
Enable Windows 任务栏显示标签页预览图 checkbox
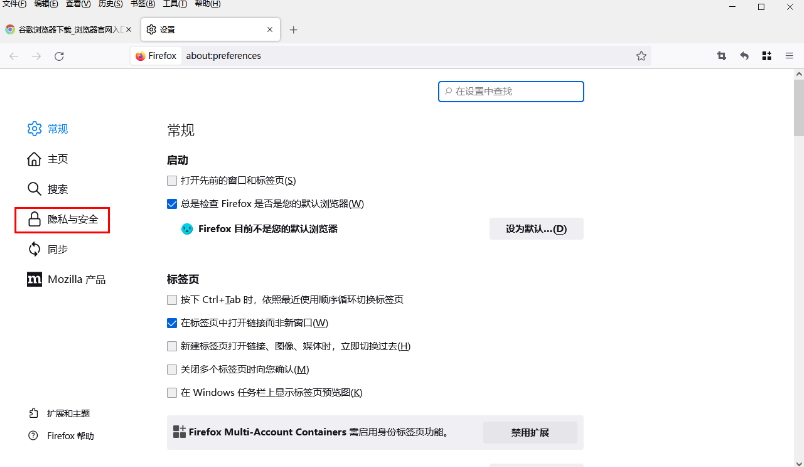[172, 393]
